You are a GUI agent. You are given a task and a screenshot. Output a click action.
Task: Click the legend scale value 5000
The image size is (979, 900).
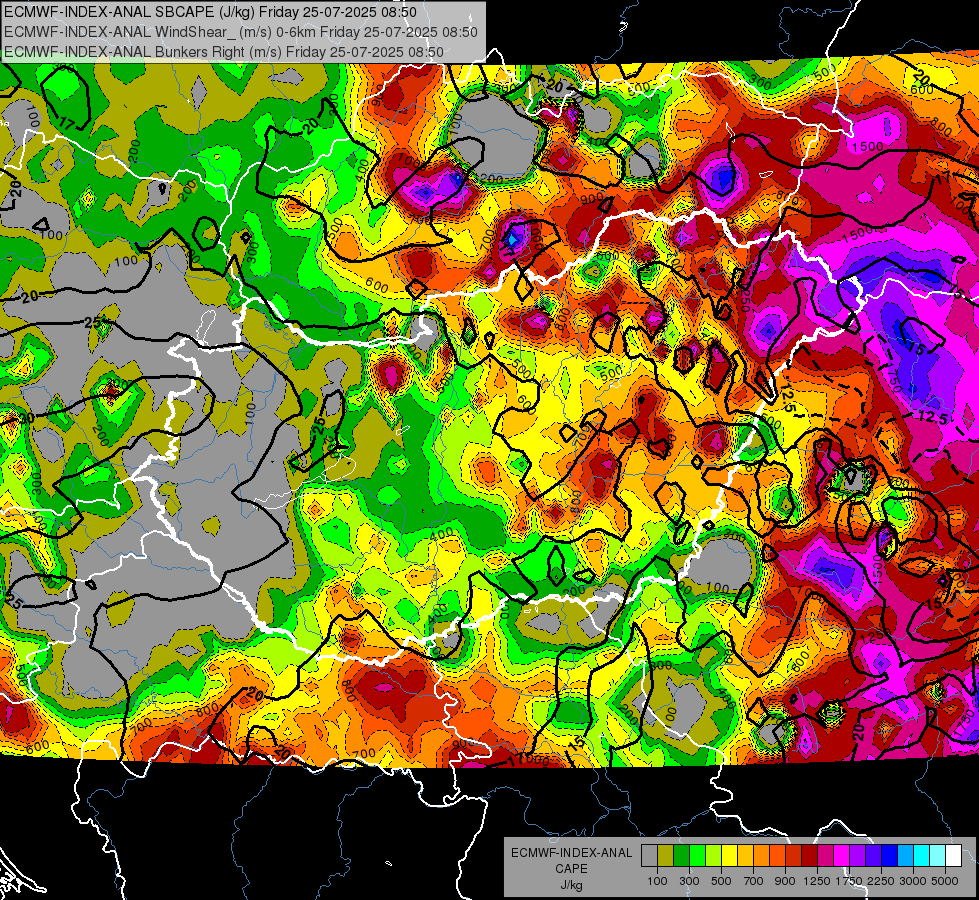pos(945,881)
